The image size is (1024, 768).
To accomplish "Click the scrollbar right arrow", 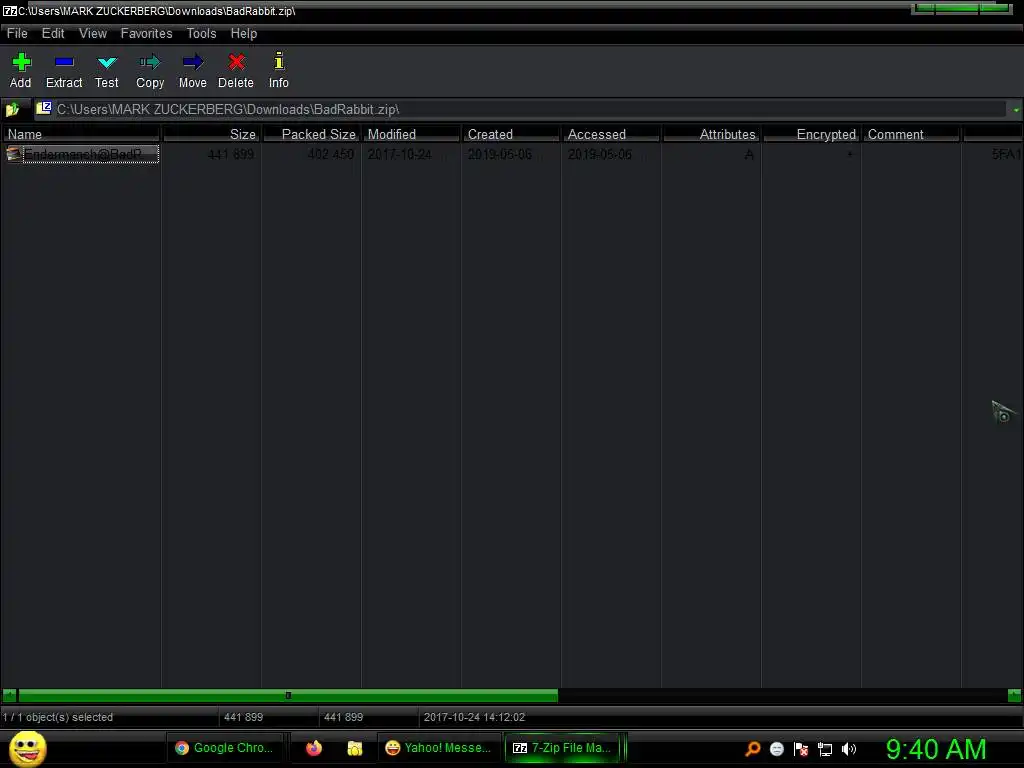I will [1014, 696].
